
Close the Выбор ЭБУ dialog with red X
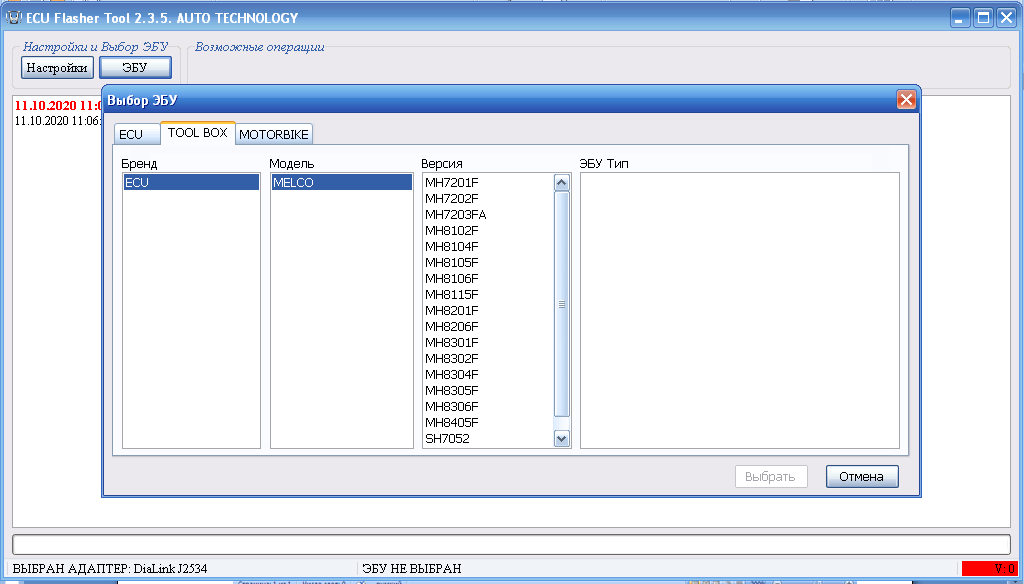[906, 100]
